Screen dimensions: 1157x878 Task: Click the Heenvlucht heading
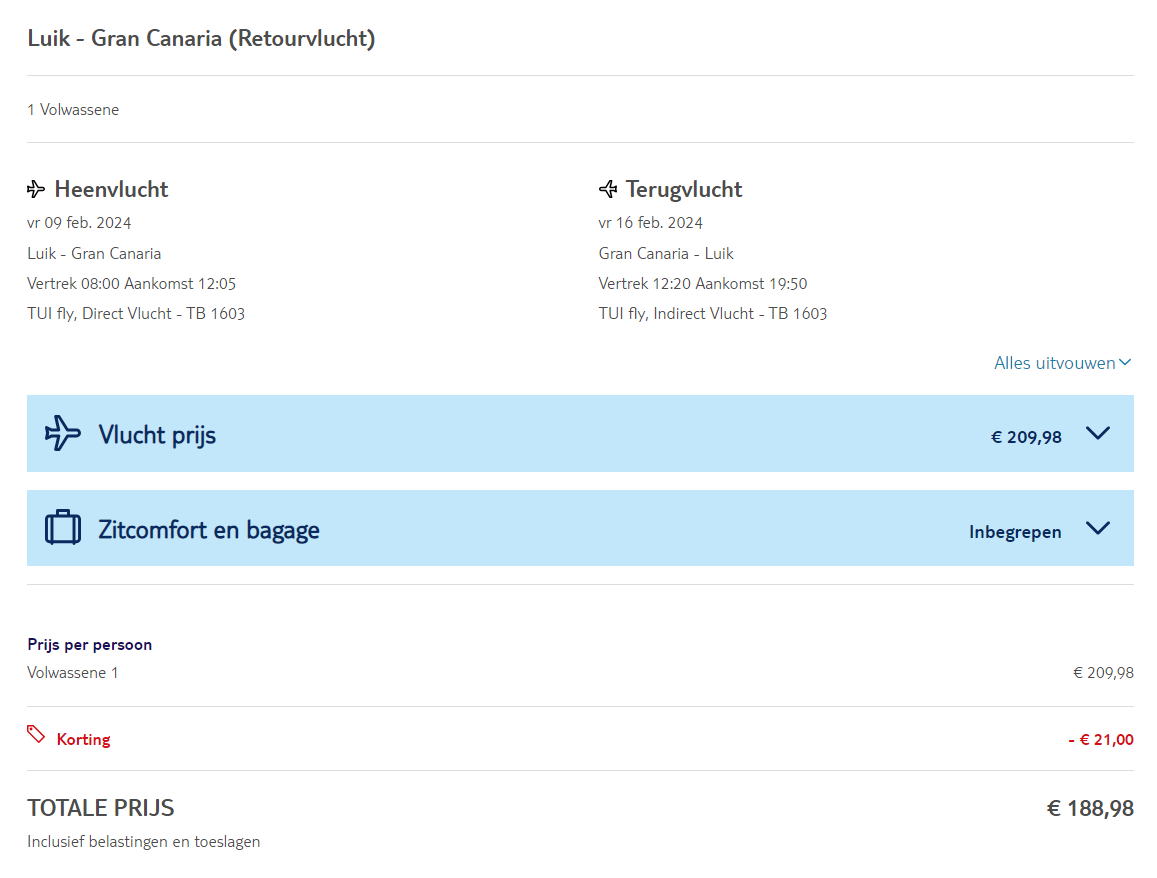coord(111,189)
